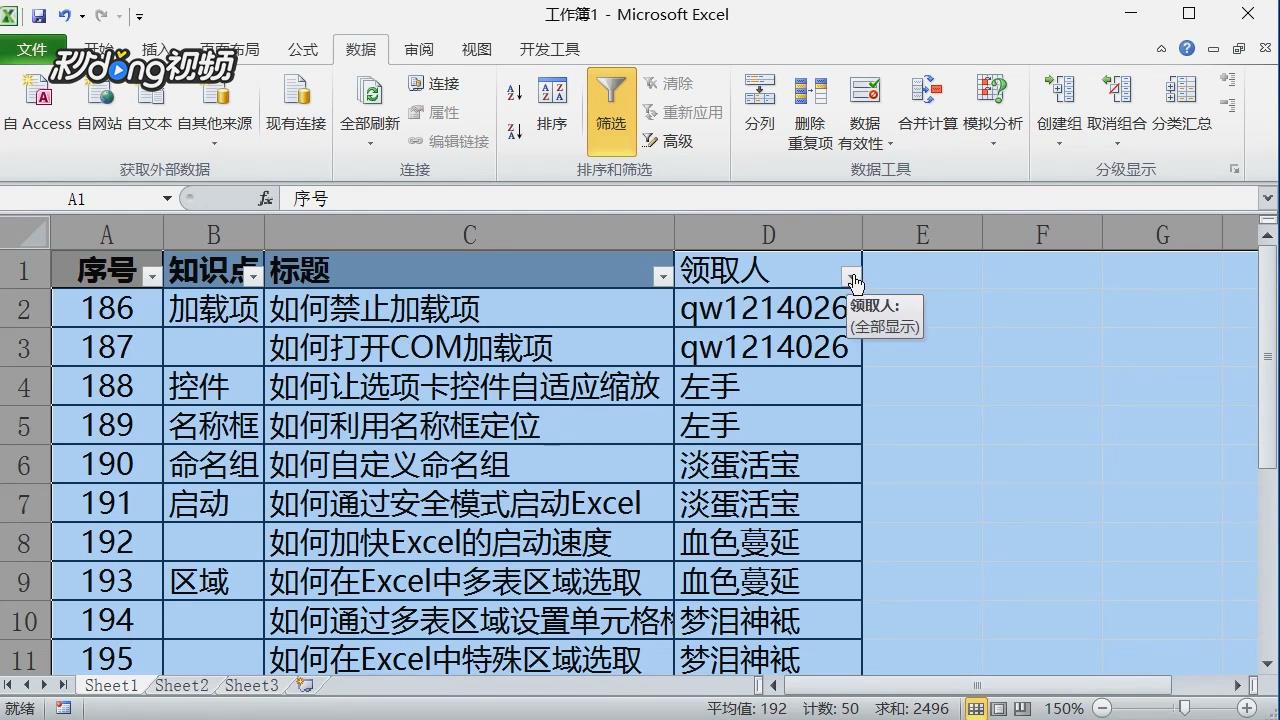This screenshot has height=720, width=1280.
Task: Click the horizontal scrollbar thumb
Action: click(x=977, y=685)
